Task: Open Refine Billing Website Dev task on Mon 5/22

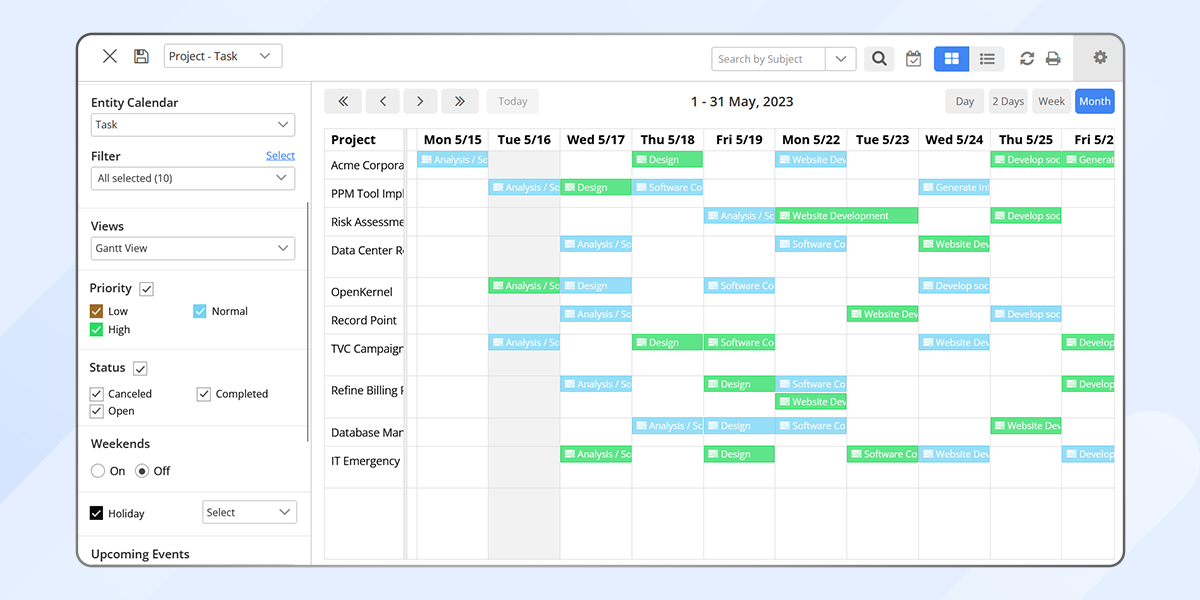Action: pyautogui.click(x=811, y=402)
